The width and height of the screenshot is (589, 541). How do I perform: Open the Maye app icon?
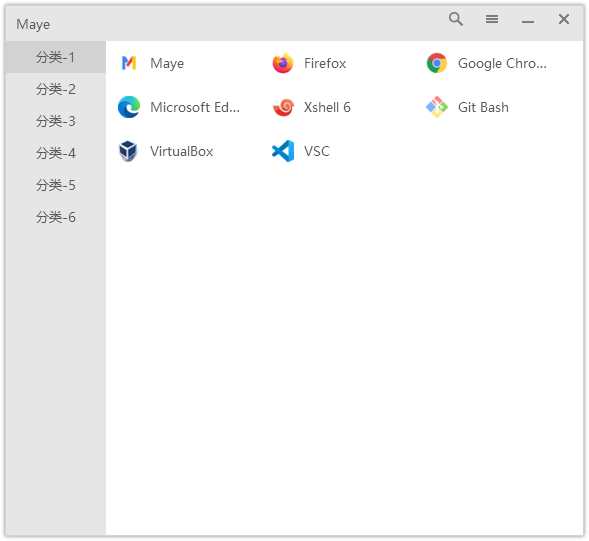tap(129, 63)
